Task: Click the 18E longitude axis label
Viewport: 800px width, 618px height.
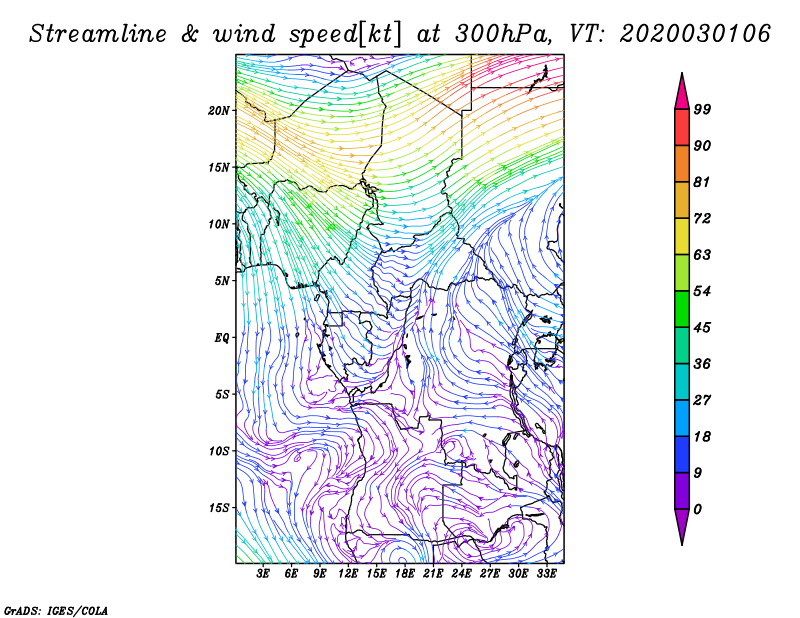Action: click(404, 573)
